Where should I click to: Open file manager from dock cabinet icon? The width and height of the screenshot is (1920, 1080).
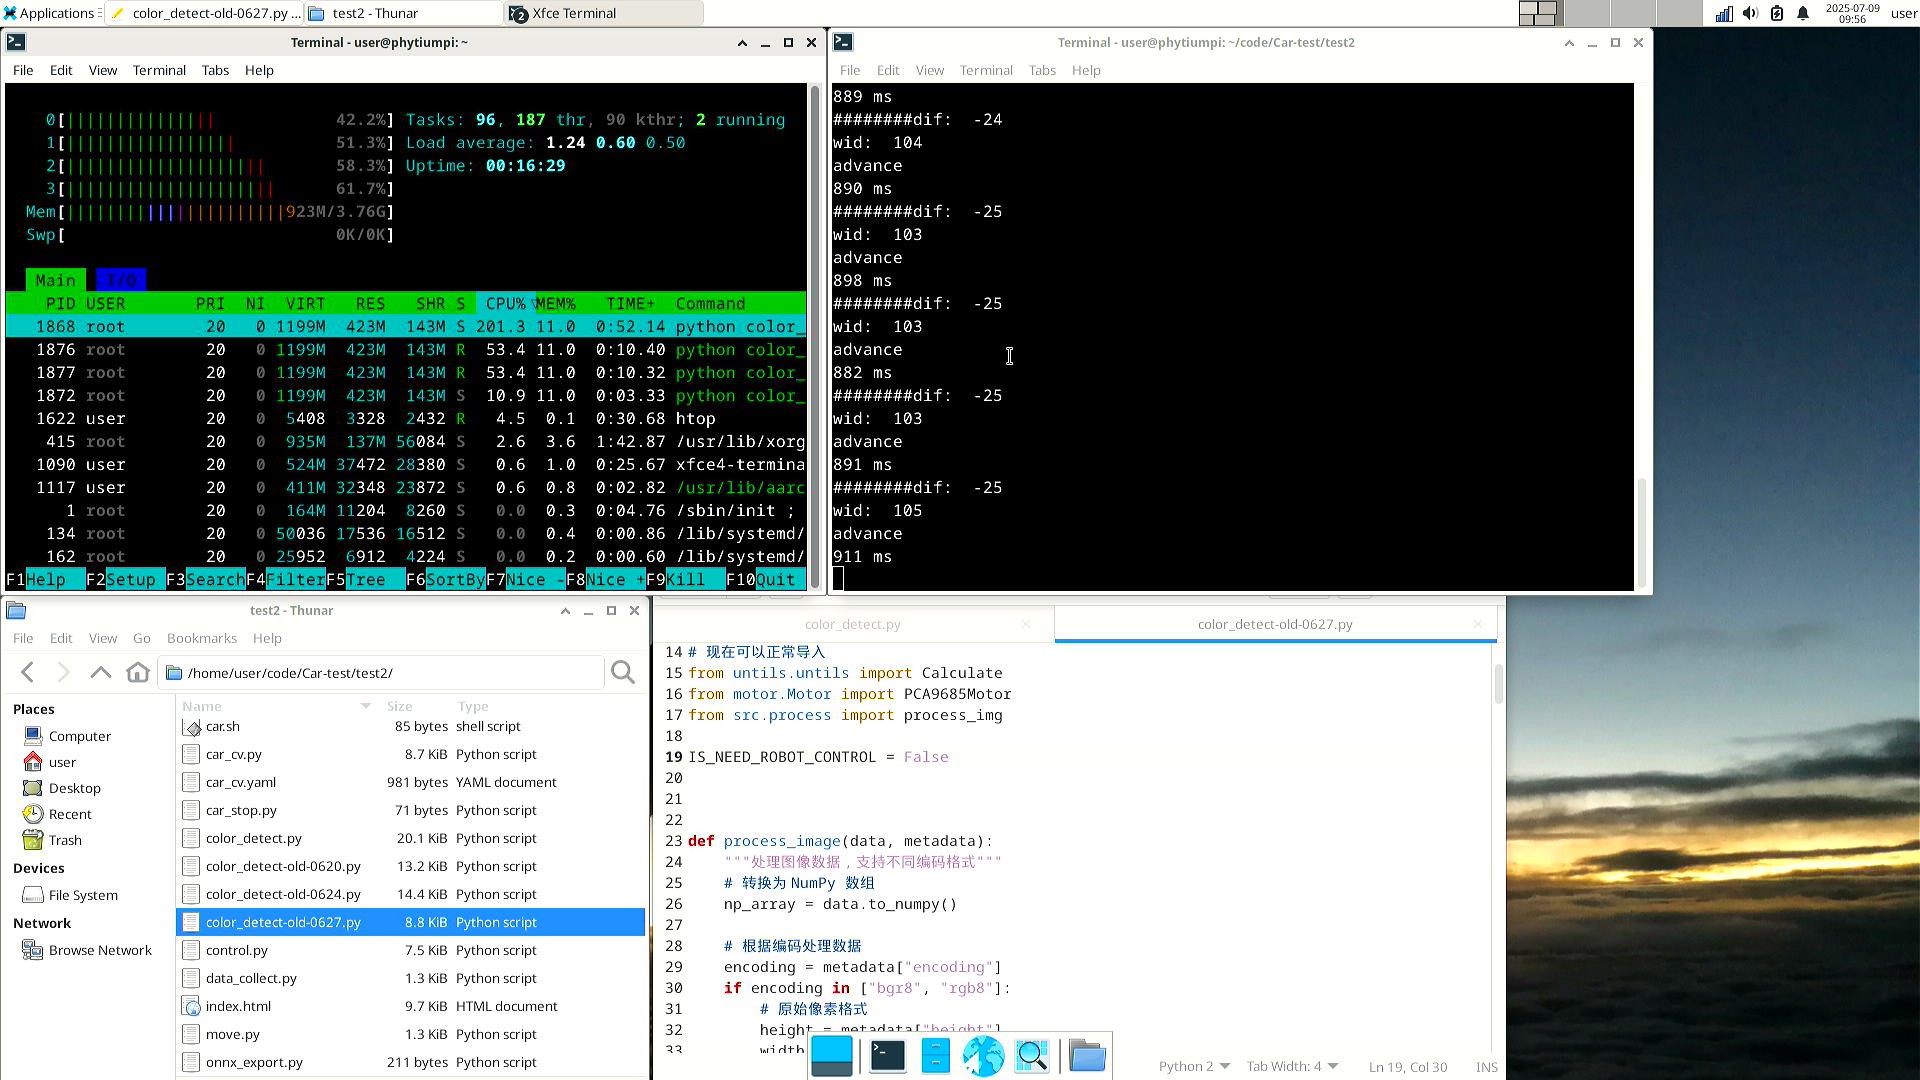[935, 1056]
